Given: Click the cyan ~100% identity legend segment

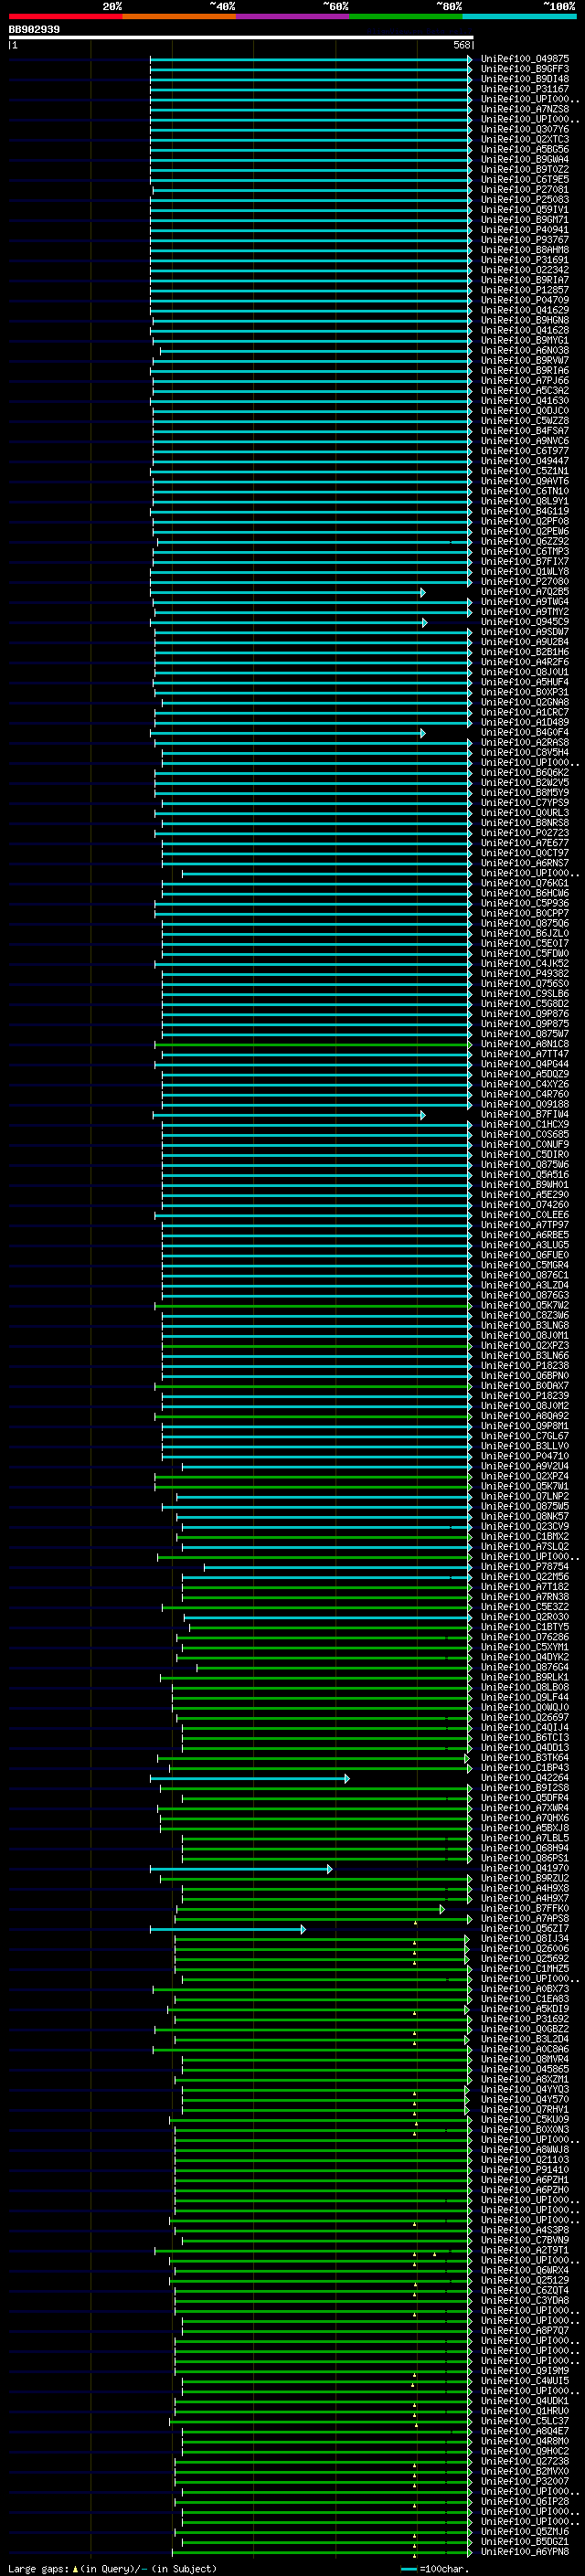Looking at the screenshot, I should click(519, 16).
